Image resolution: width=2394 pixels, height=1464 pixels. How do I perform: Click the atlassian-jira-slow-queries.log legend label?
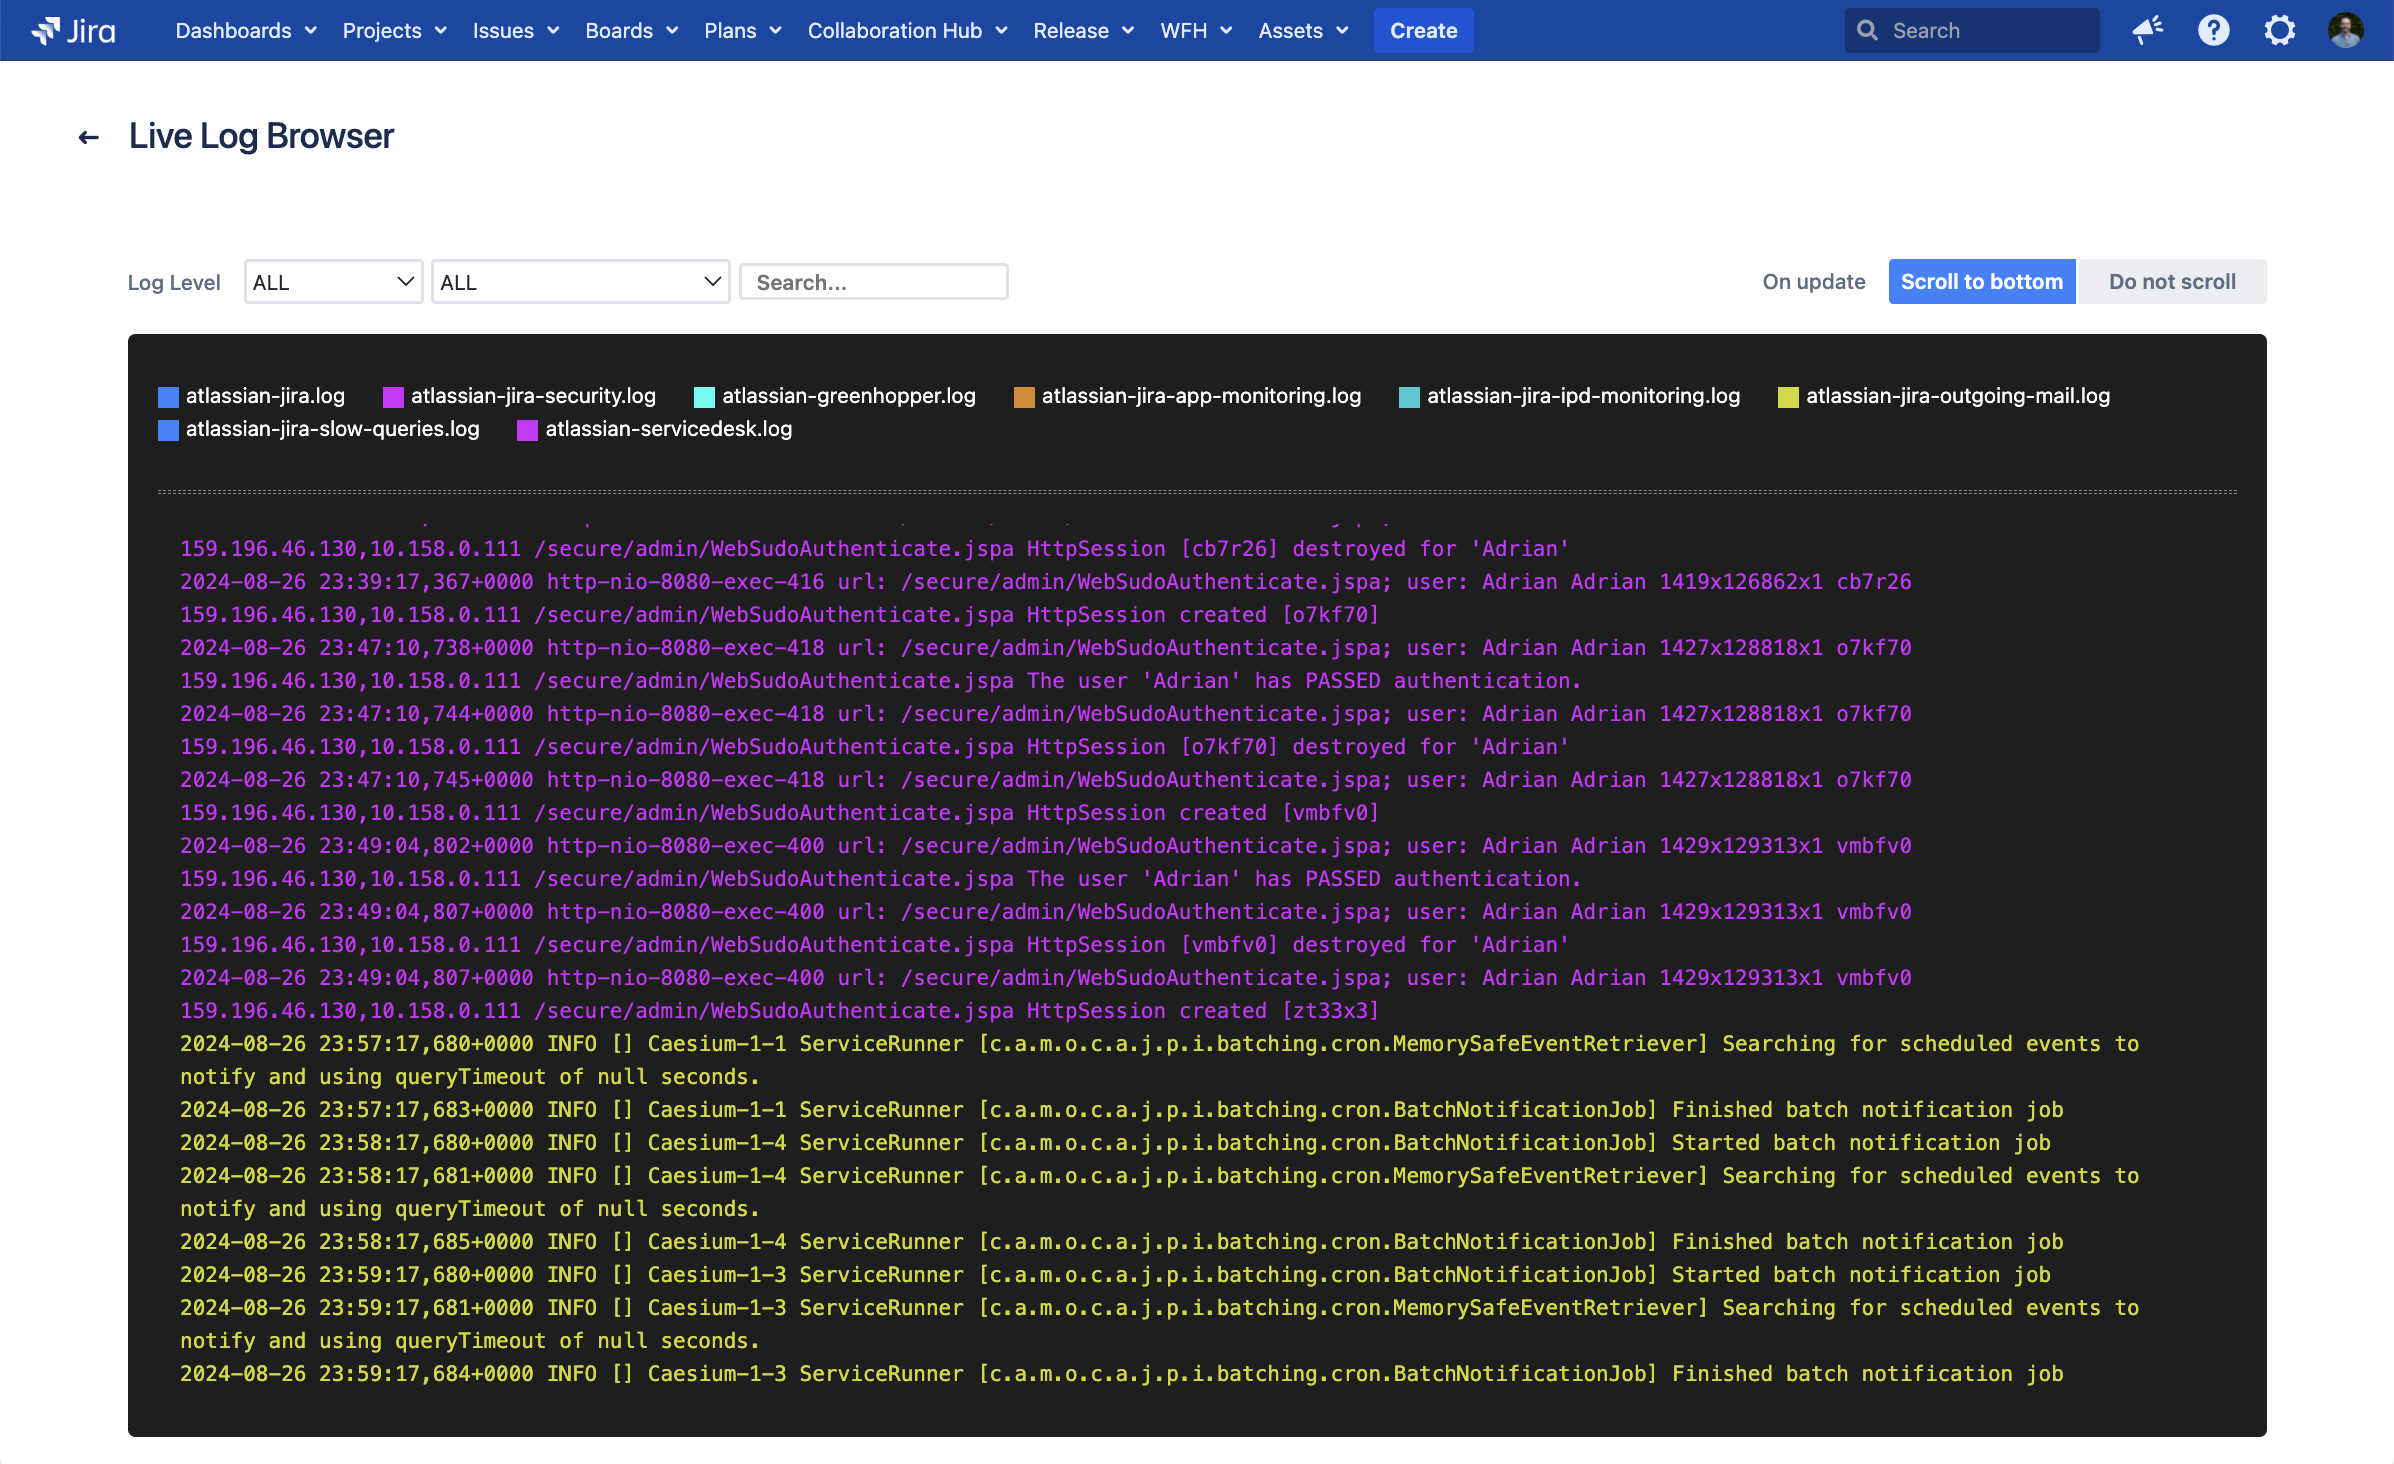click(x=332, y=429)
